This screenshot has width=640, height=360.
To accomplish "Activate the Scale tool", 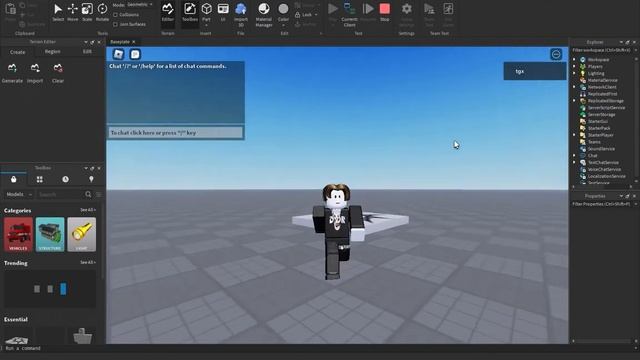I will [x=87, y=12].
